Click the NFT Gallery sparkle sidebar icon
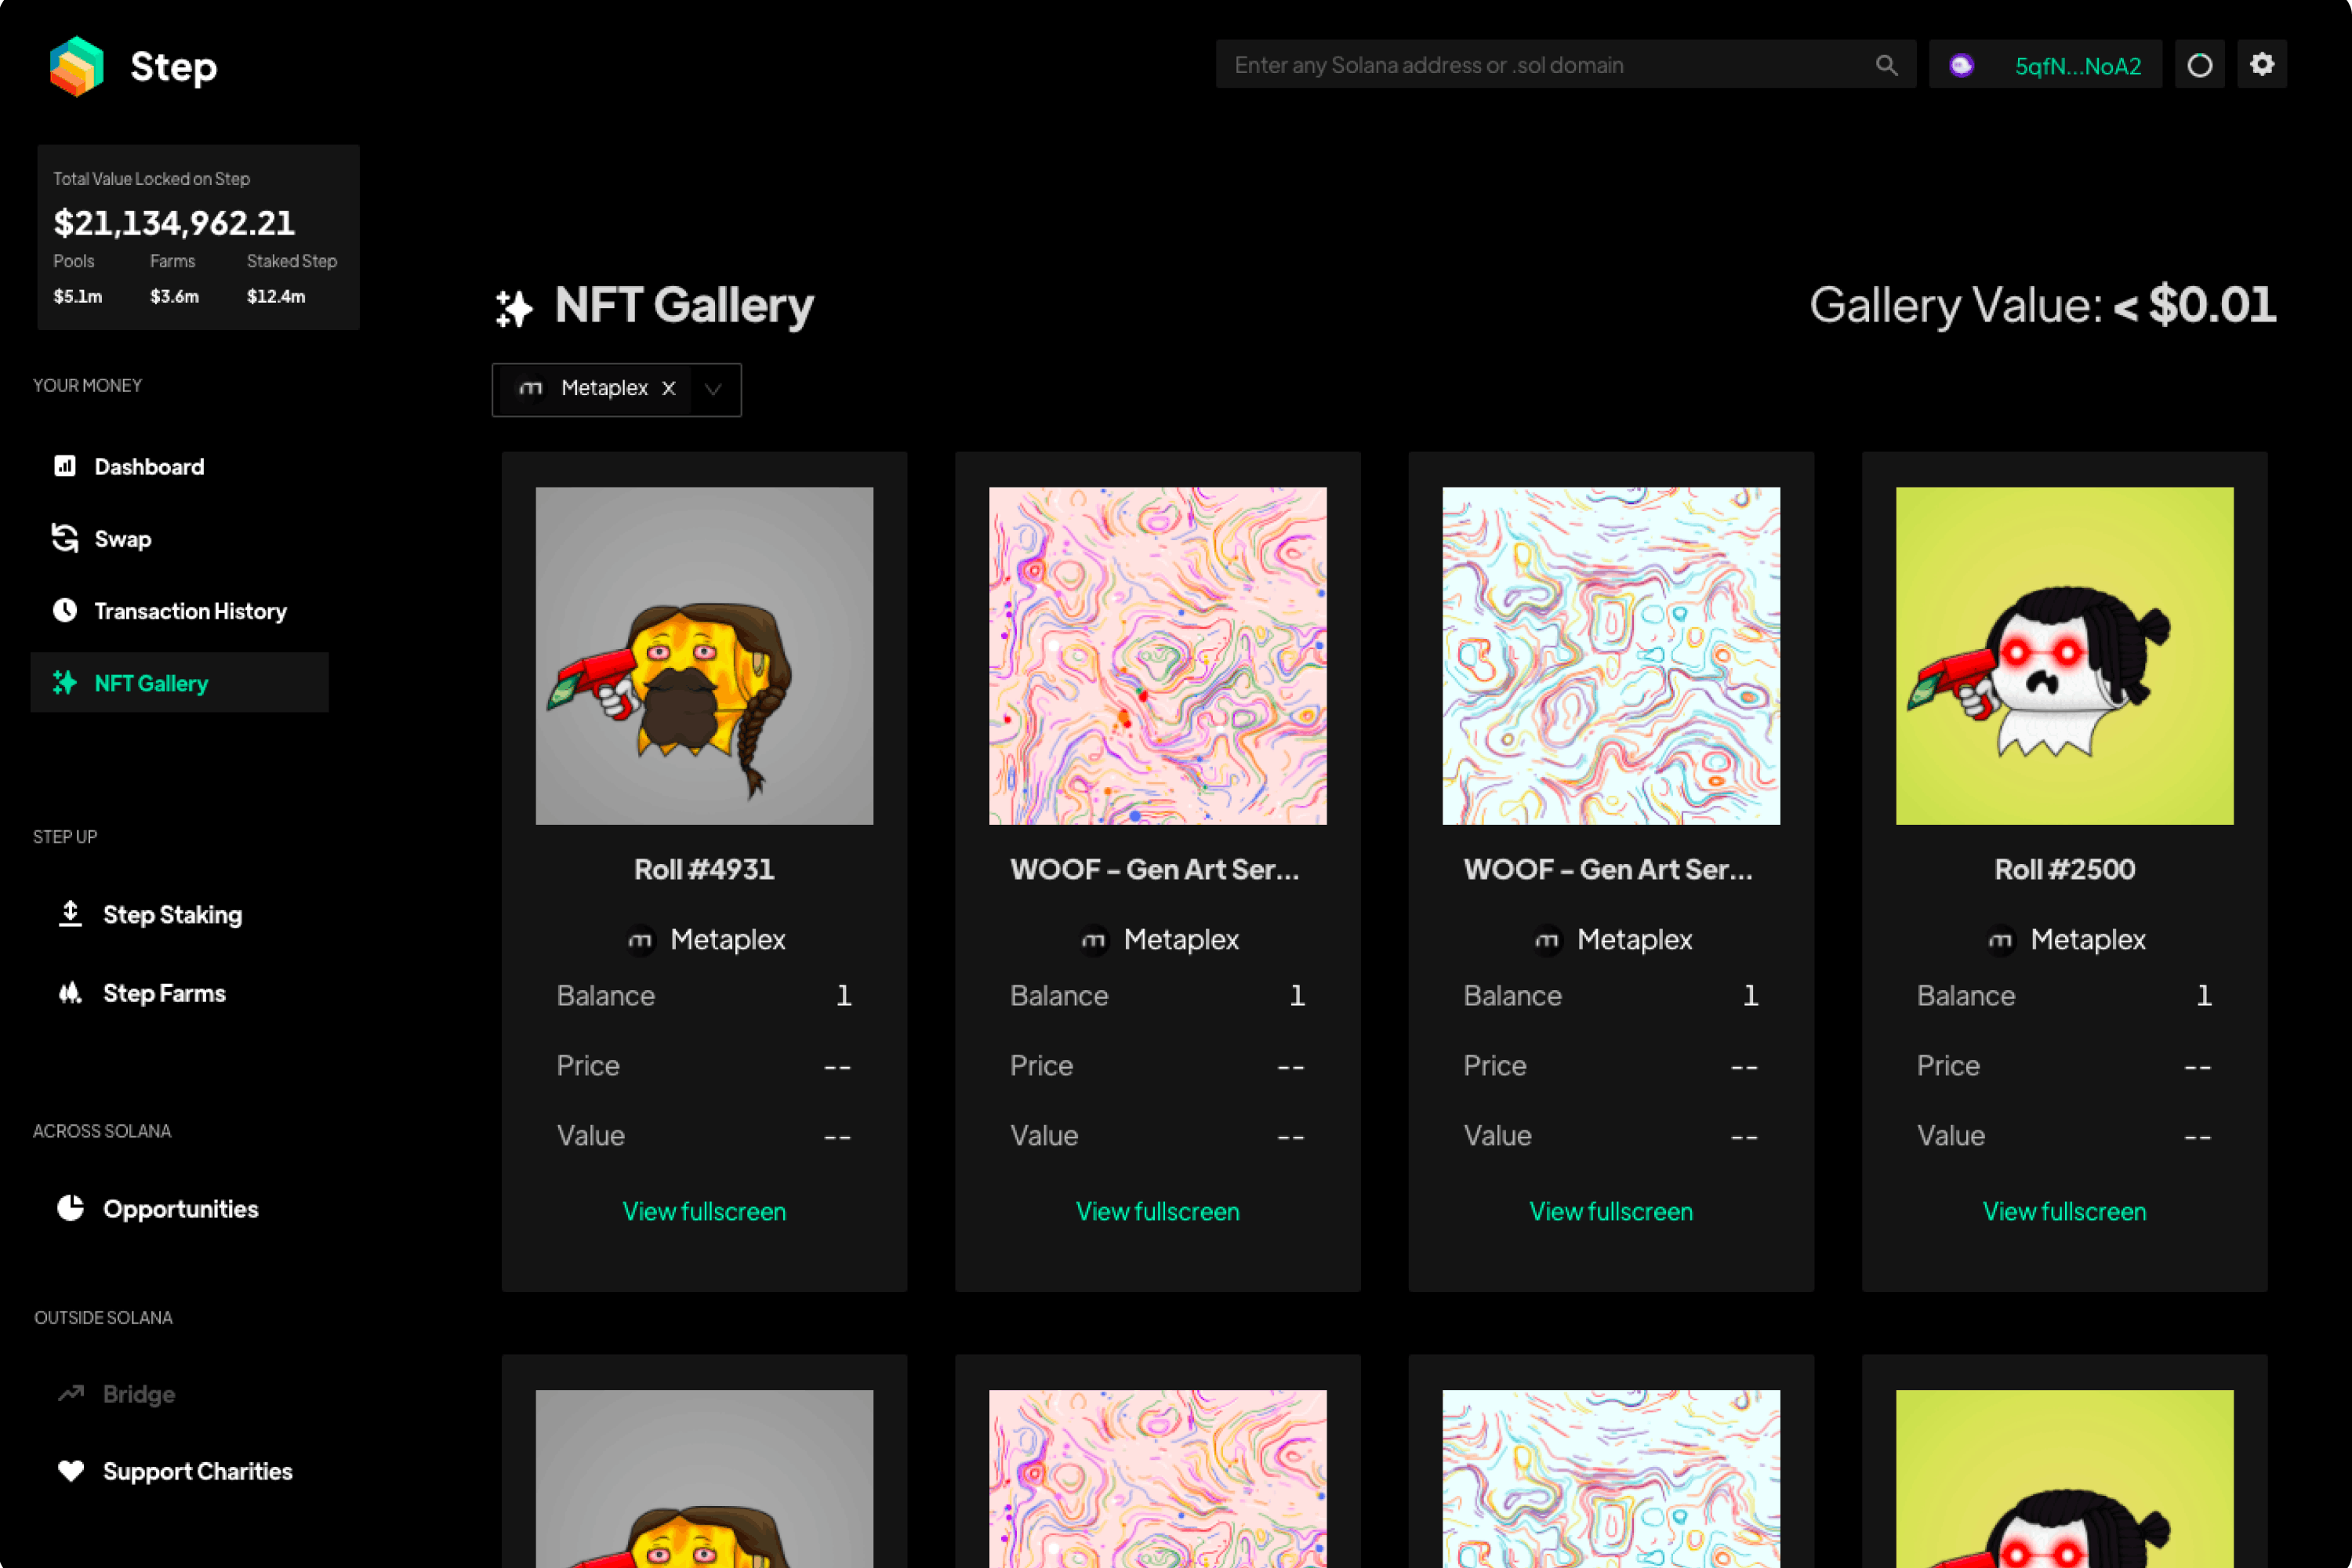Screen dimensions: 2352x1568 click(x=65, y=682)
